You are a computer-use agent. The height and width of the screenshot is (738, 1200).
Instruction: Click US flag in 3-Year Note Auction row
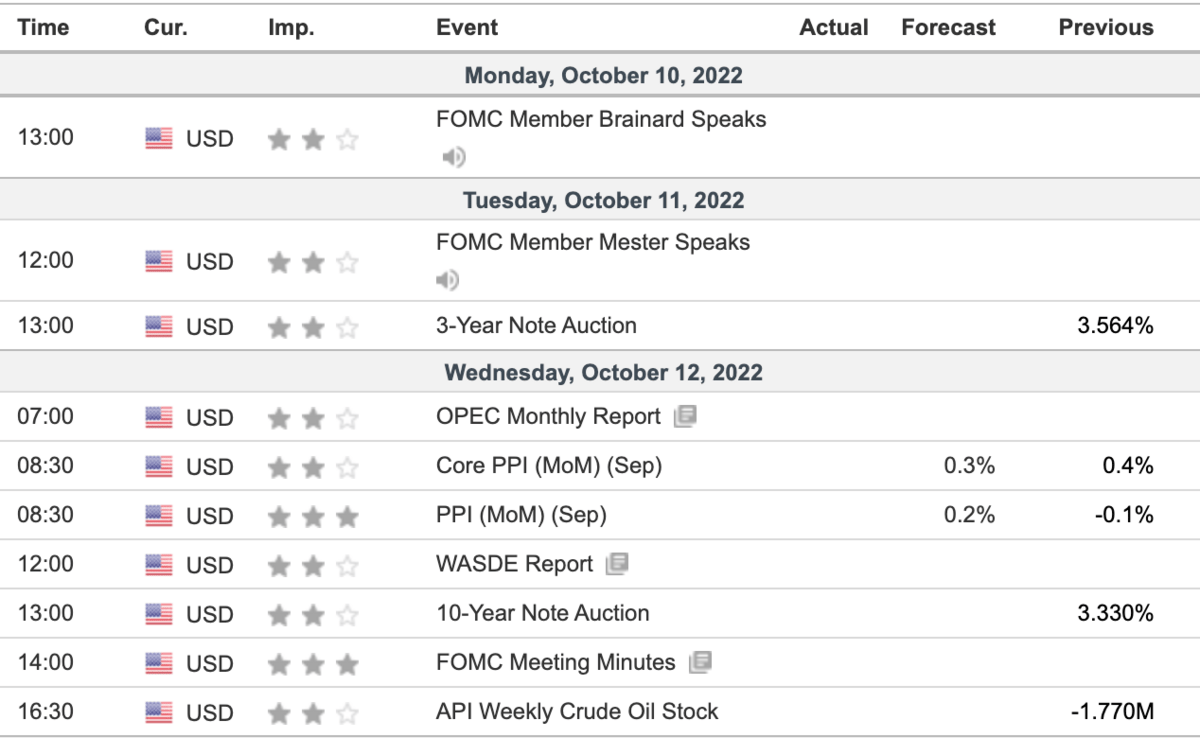coord(159,326)
